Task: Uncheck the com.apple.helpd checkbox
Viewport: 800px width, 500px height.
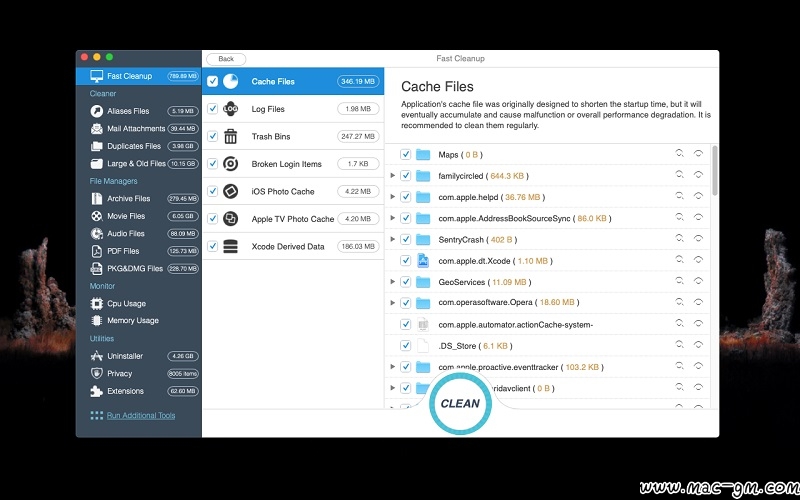Action: click(x=406, y=196)
